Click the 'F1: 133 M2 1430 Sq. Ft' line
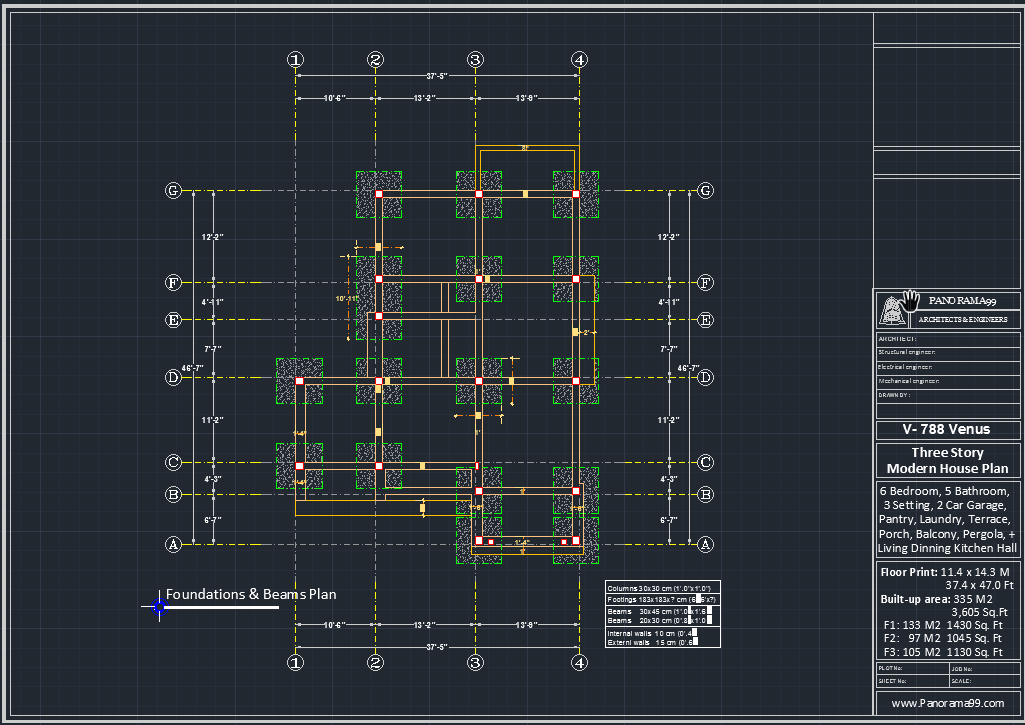Screen dimensions: 1025x725 (x=943, y=626)
